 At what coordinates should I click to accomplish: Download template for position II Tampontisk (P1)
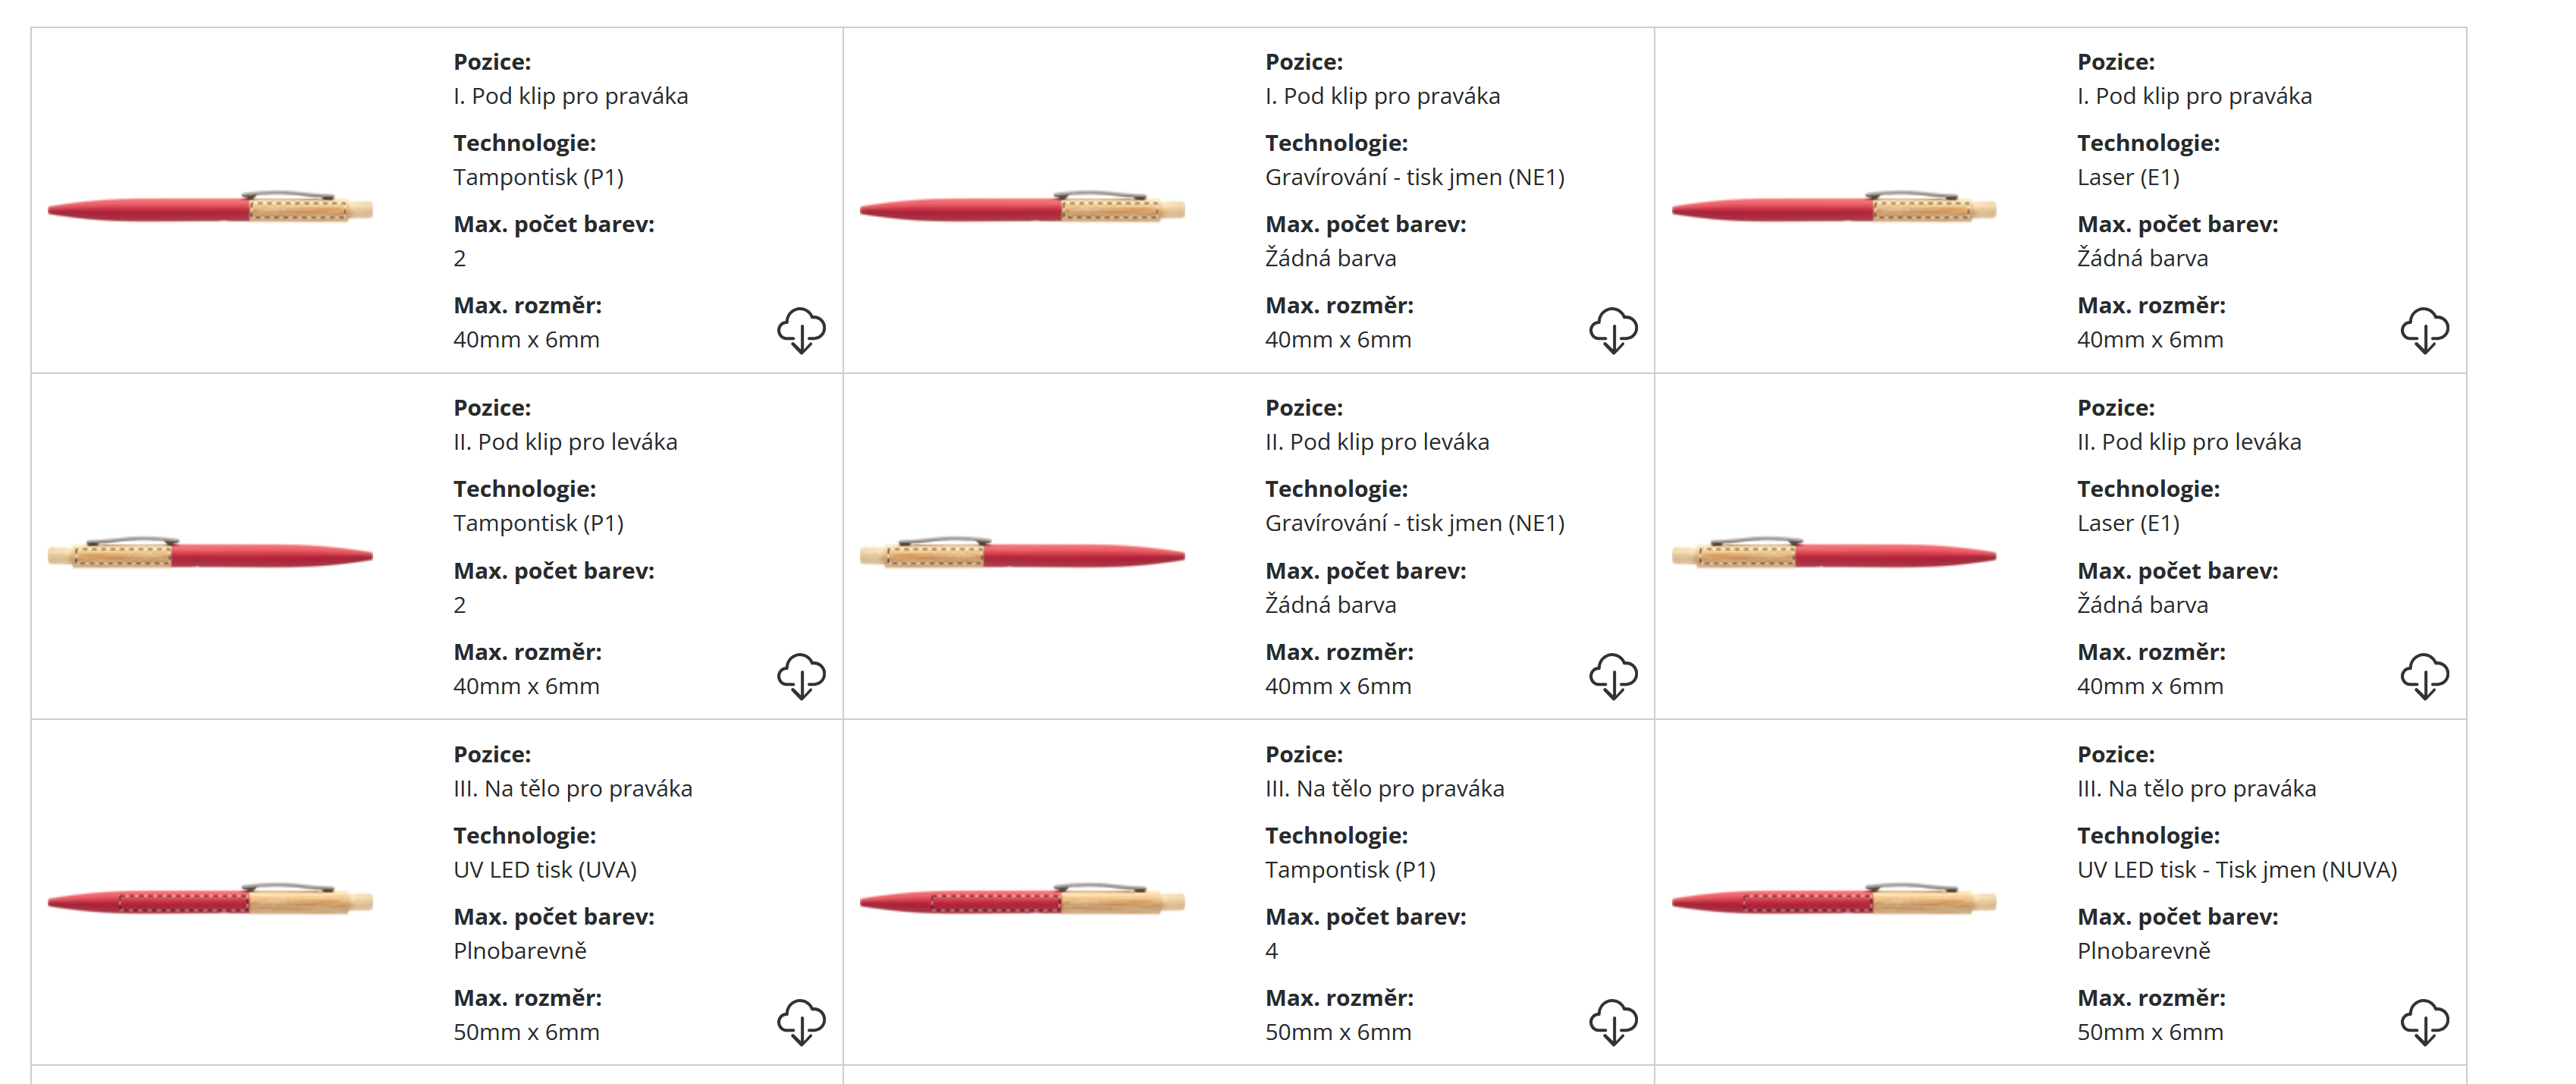click(x=801, y=676)
